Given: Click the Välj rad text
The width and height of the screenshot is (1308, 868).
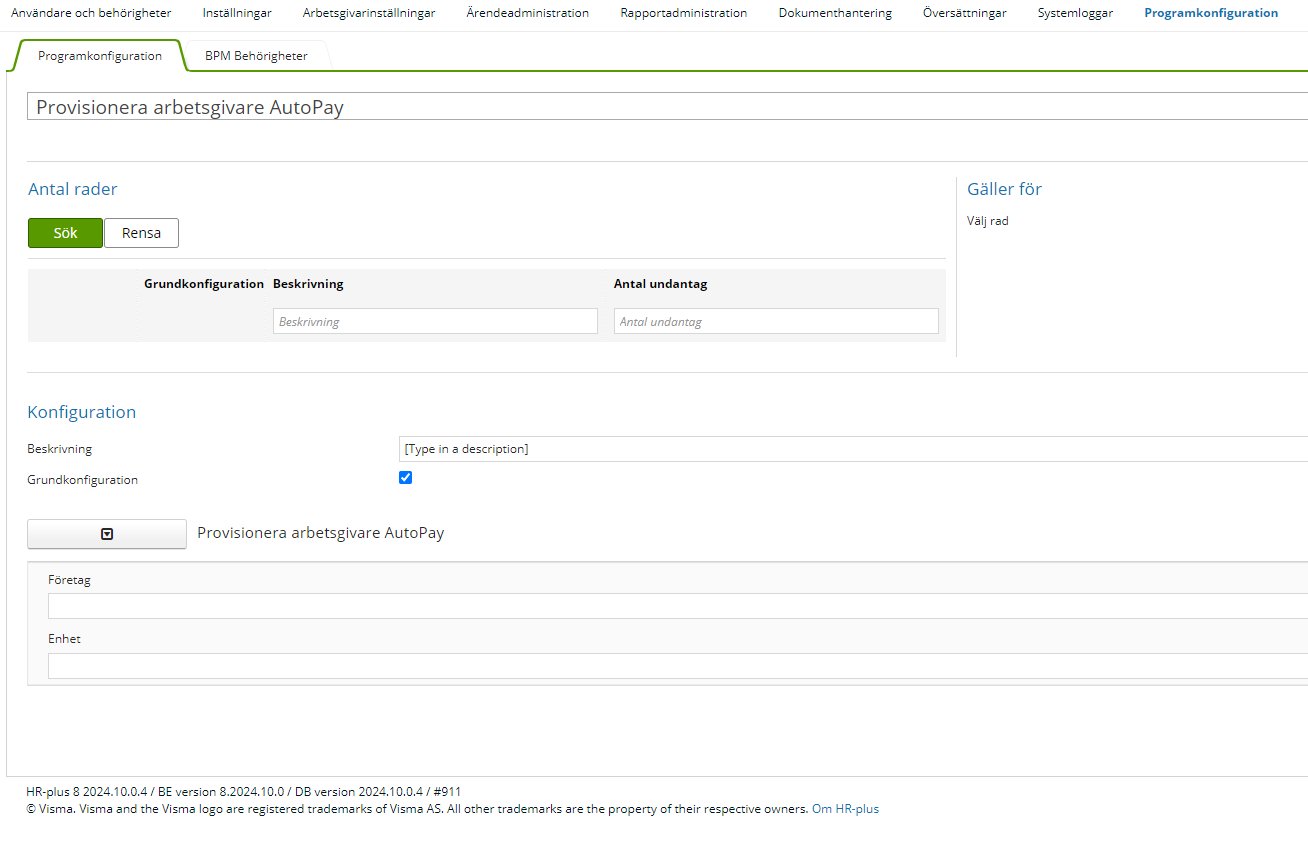Looking at the screenshot, I should point(988,221).
